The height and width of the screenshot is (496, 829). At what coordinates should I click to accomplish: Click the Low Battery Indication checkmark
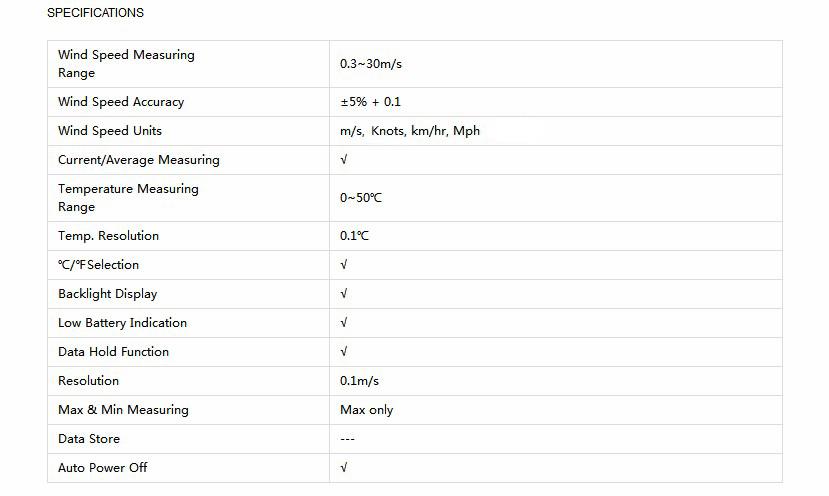click(344, 322)
